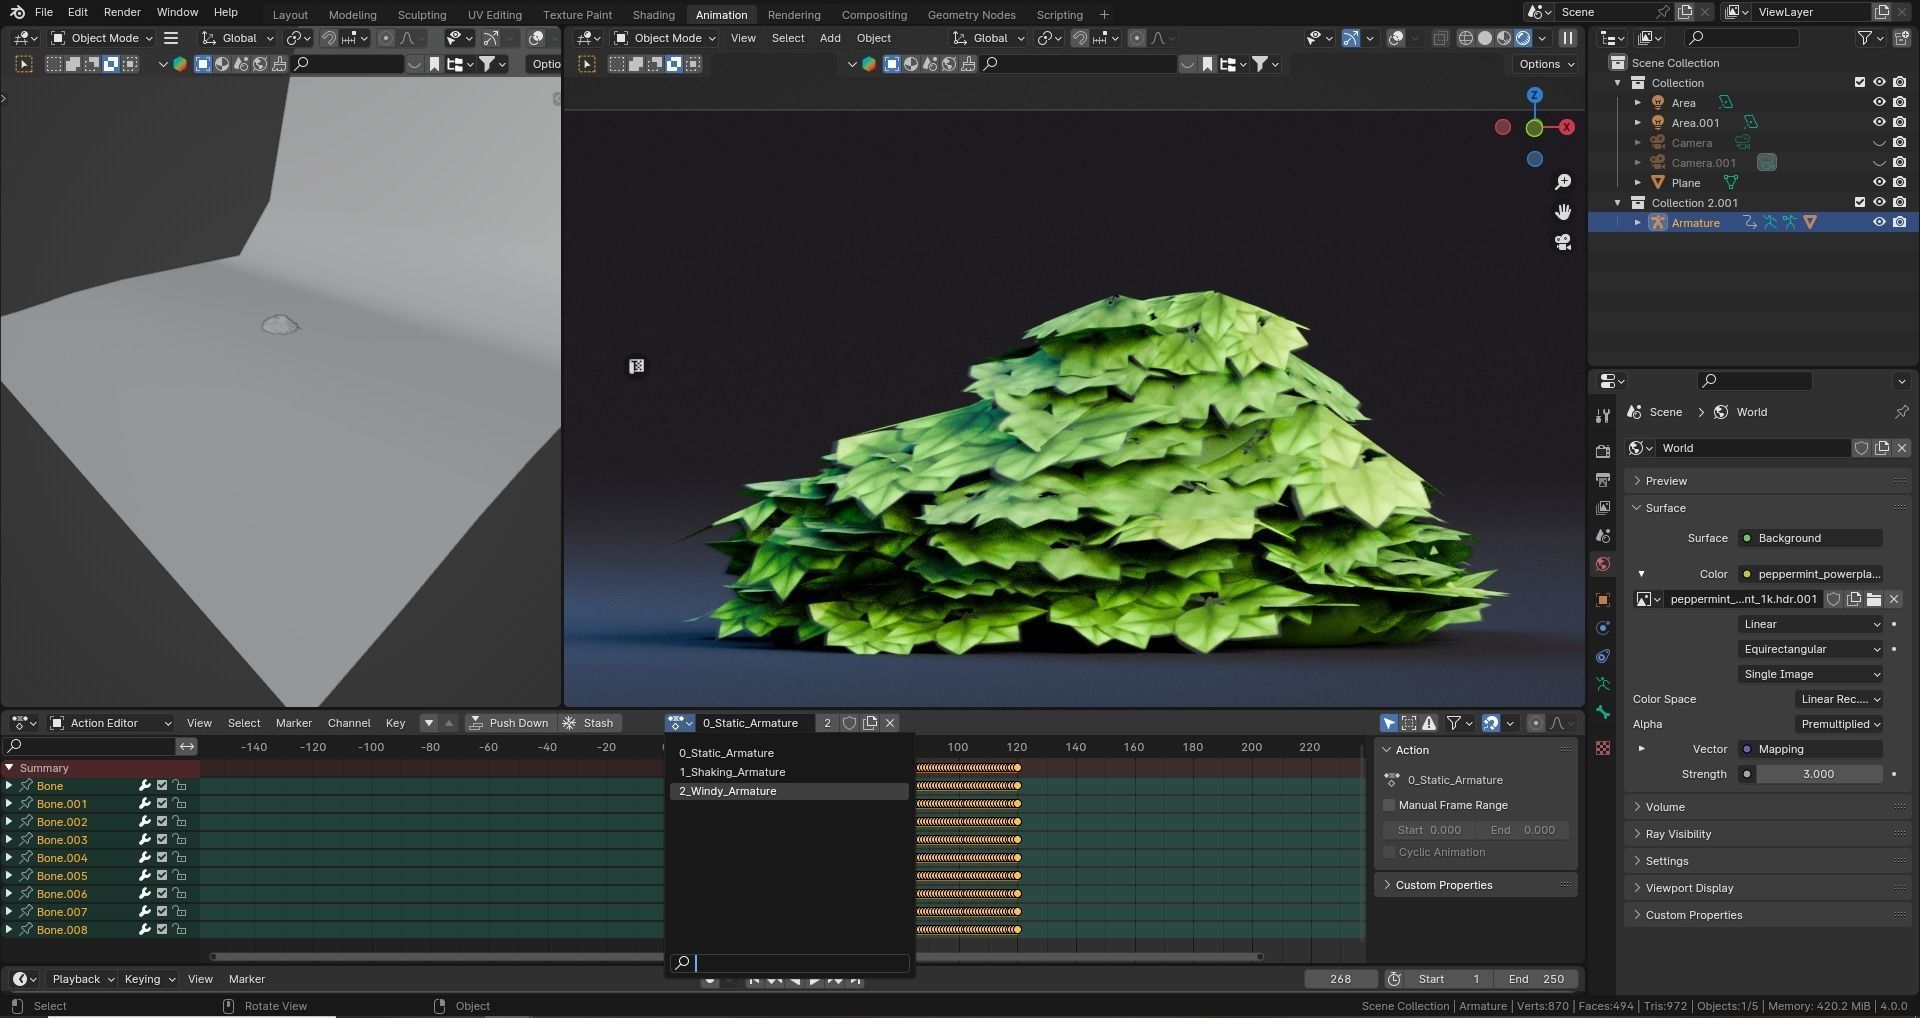
Task: Hide Area light in viewport
Action: point(1879,102)
